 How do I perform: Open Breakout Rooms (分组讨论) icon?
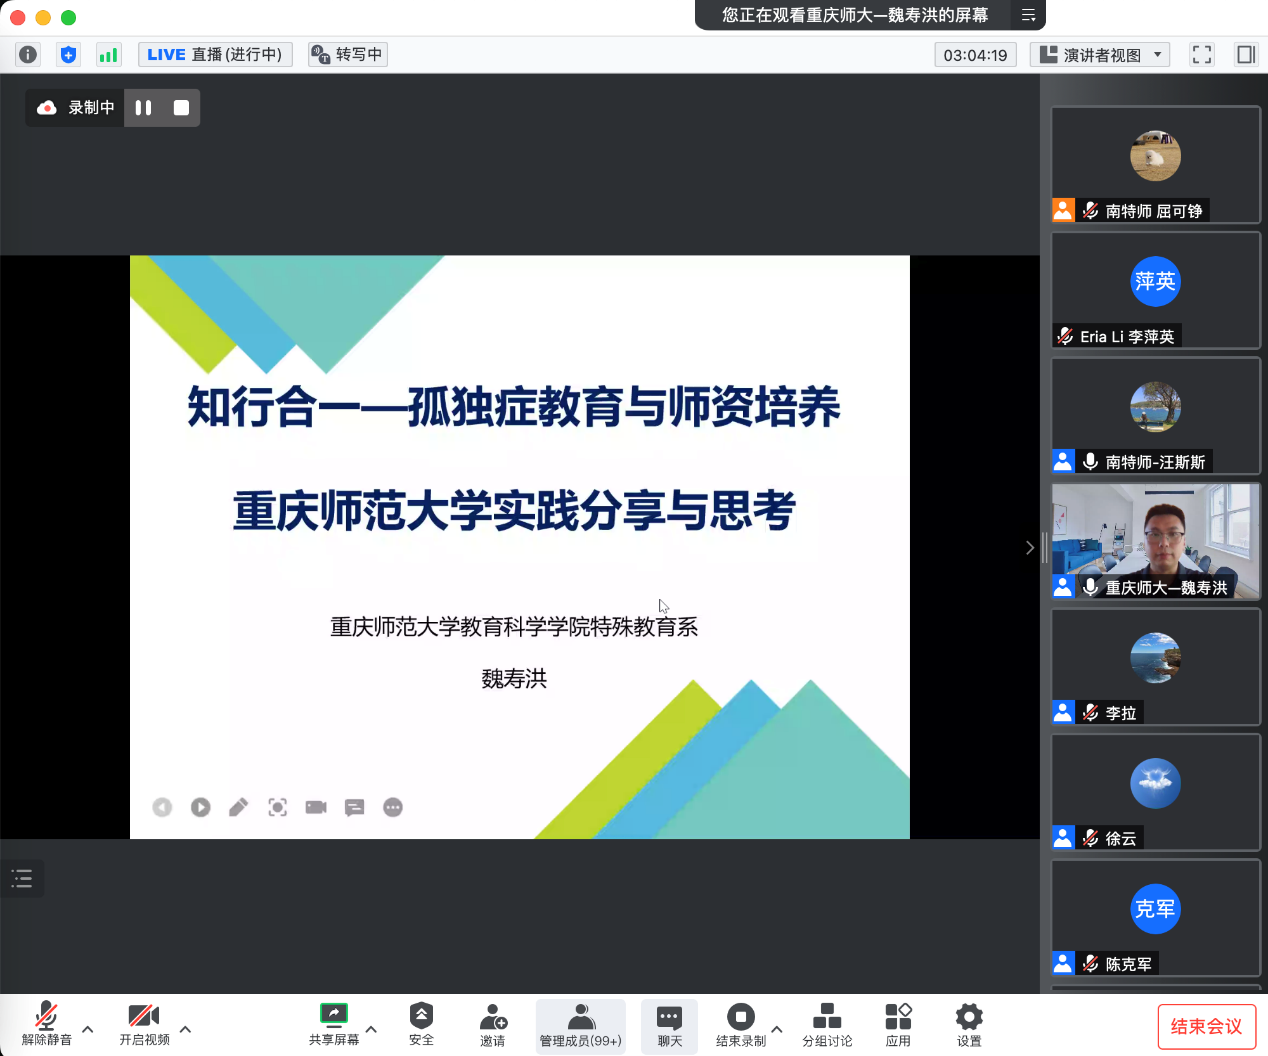[x=827, y=1024]
